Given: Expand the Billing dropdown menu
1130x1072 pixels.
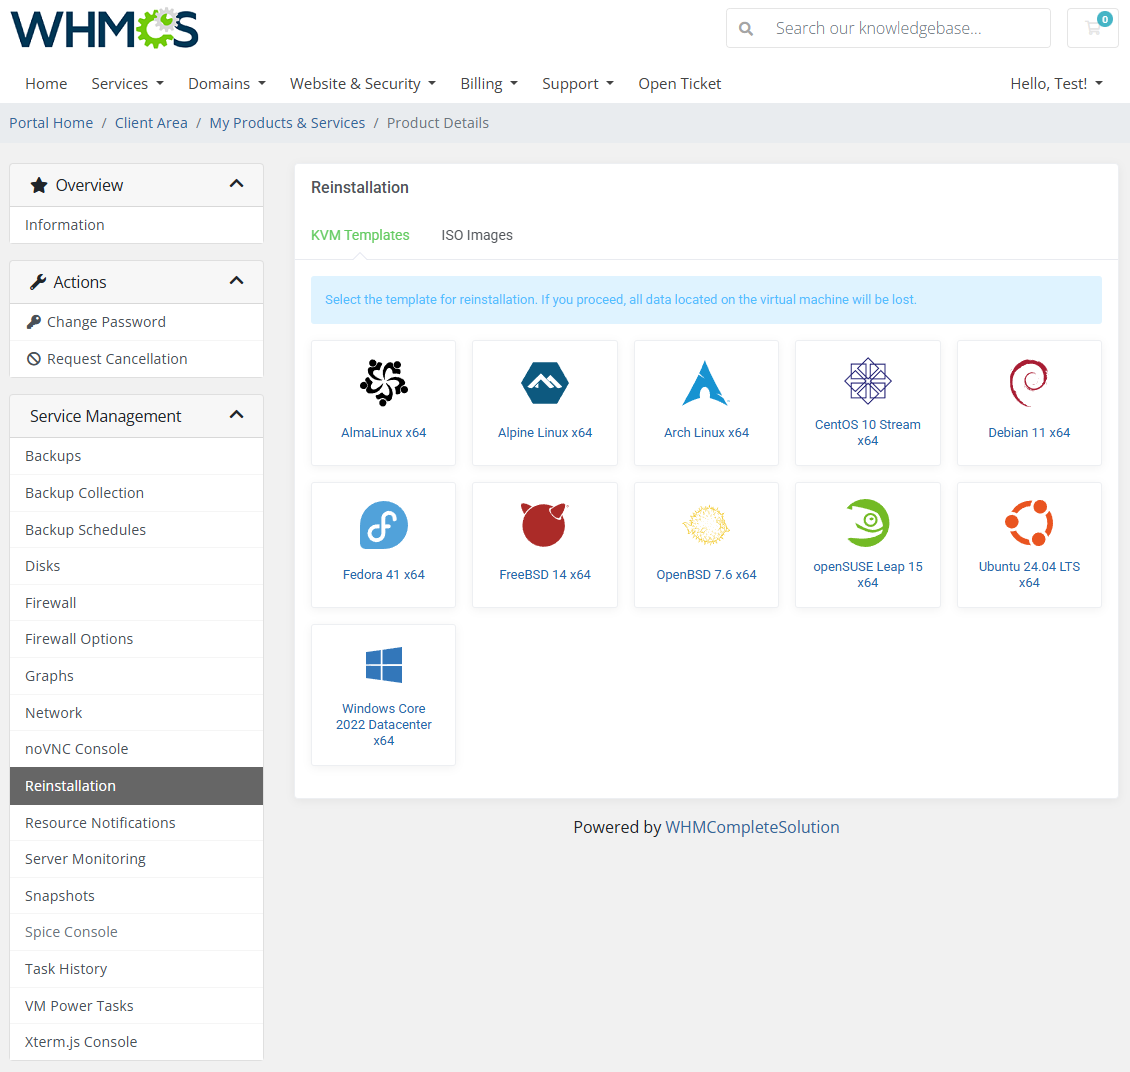Looking at the screenshot, I should (489, 83).
